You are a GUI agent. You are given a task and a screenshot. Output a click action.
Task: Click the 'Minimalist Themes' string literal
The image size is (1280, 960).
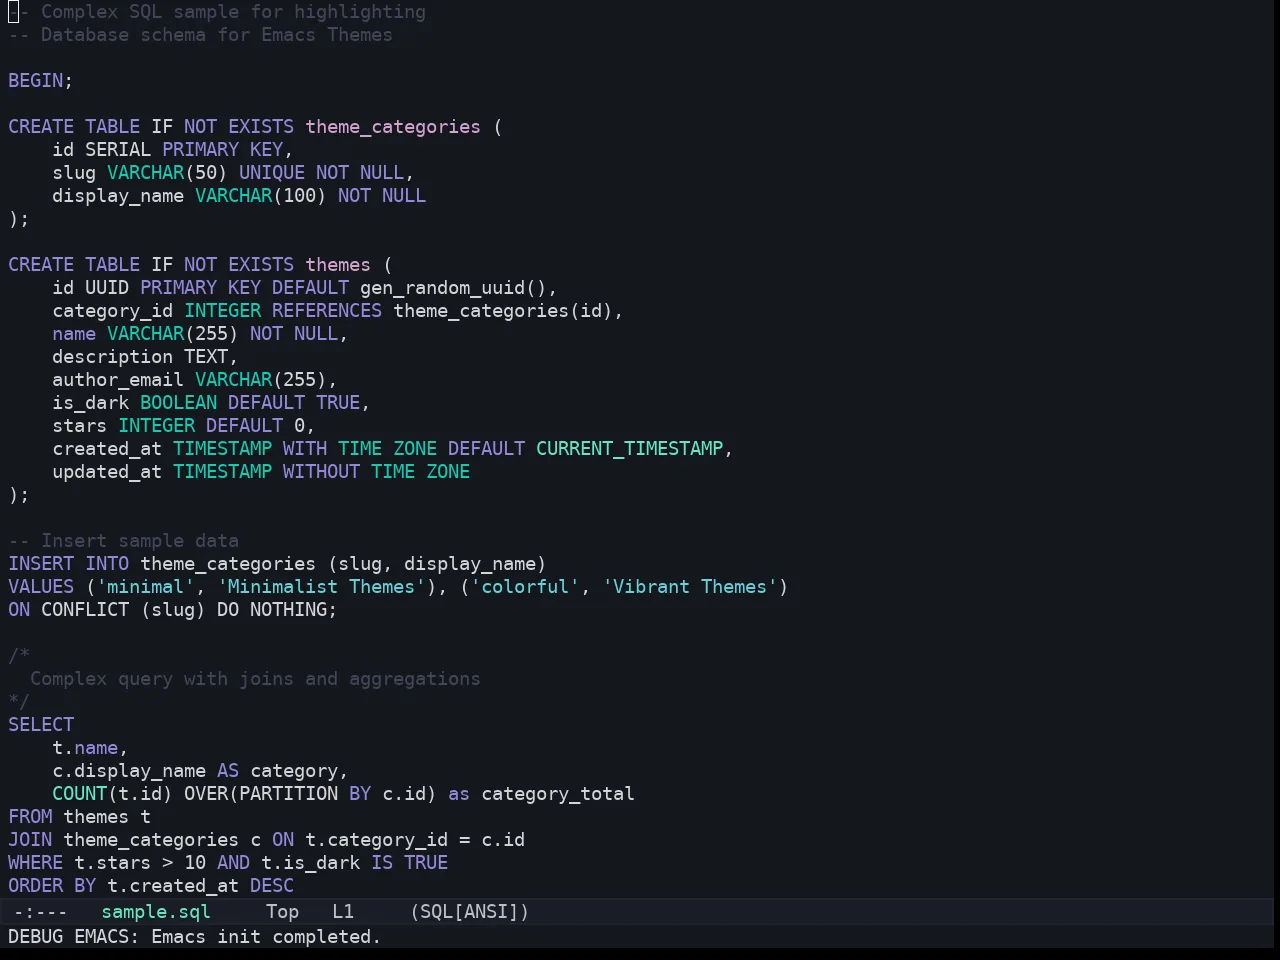click(321, 587)
